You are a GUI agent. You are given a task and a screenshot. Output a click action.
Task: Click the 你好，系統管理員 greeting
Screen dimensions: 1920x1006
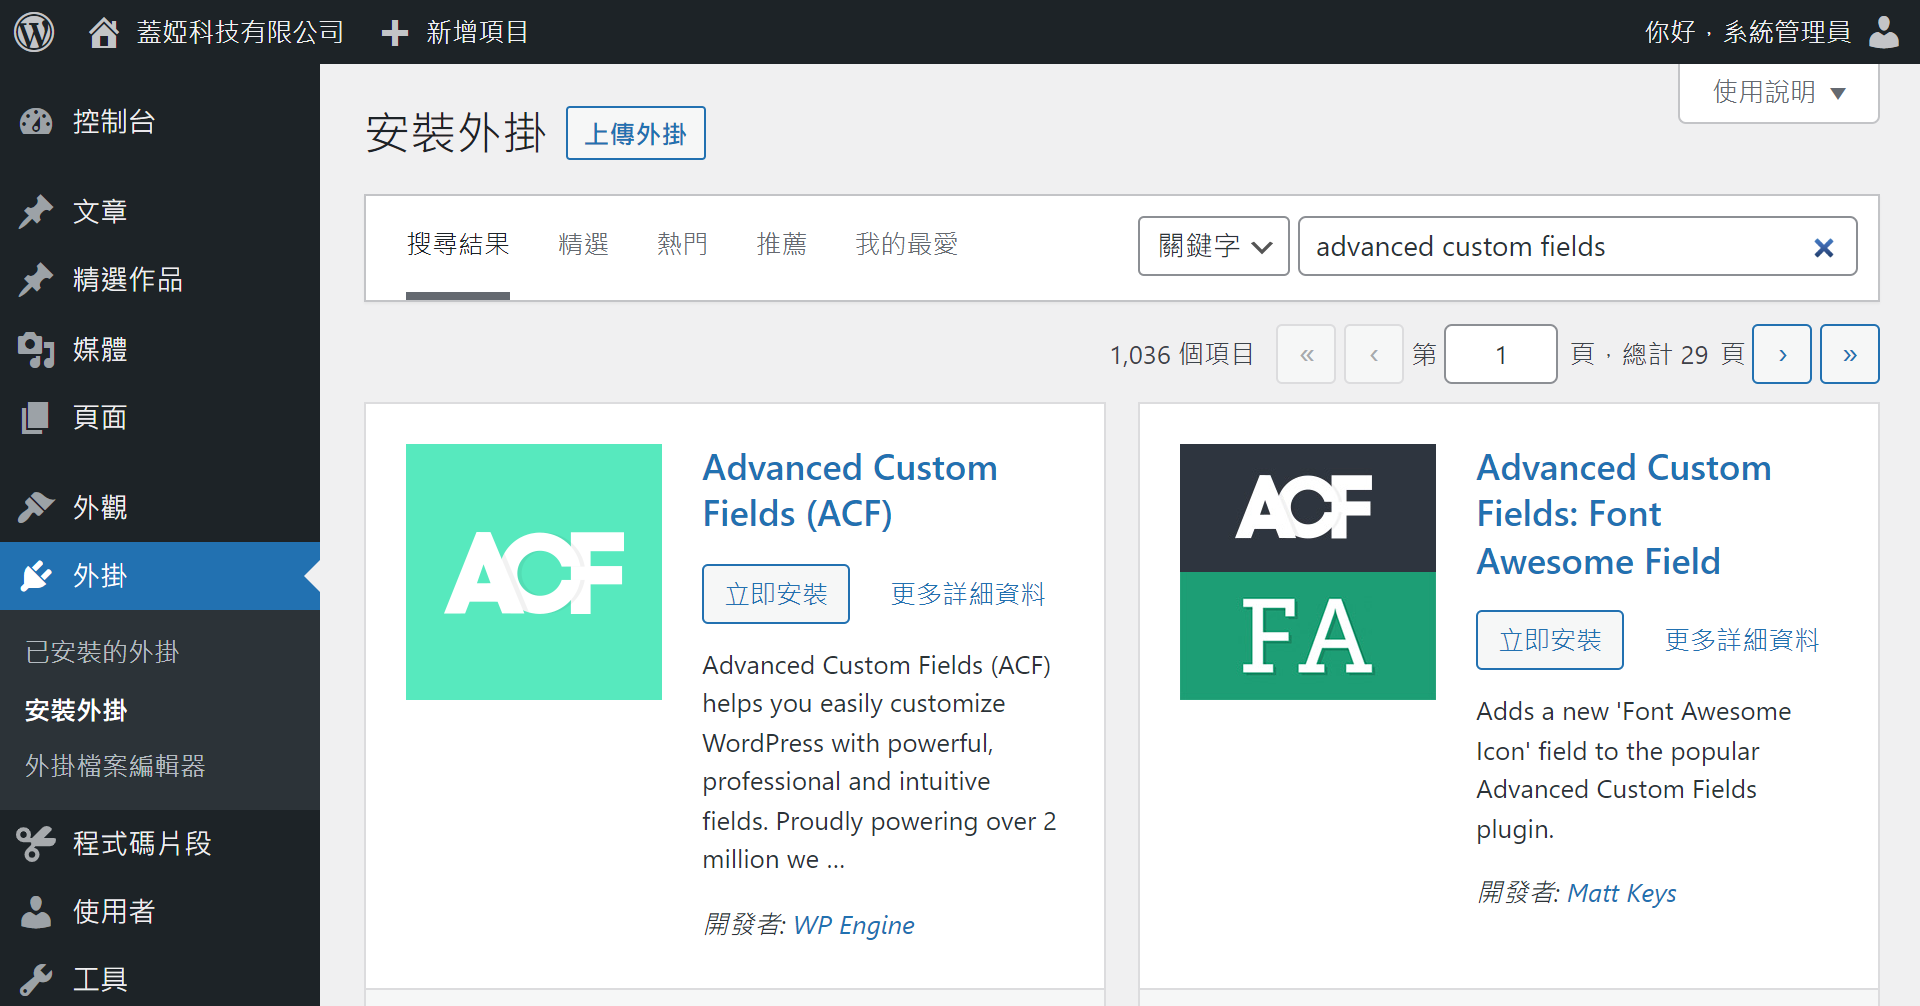pyautogui.click(x=1748, y=32)
